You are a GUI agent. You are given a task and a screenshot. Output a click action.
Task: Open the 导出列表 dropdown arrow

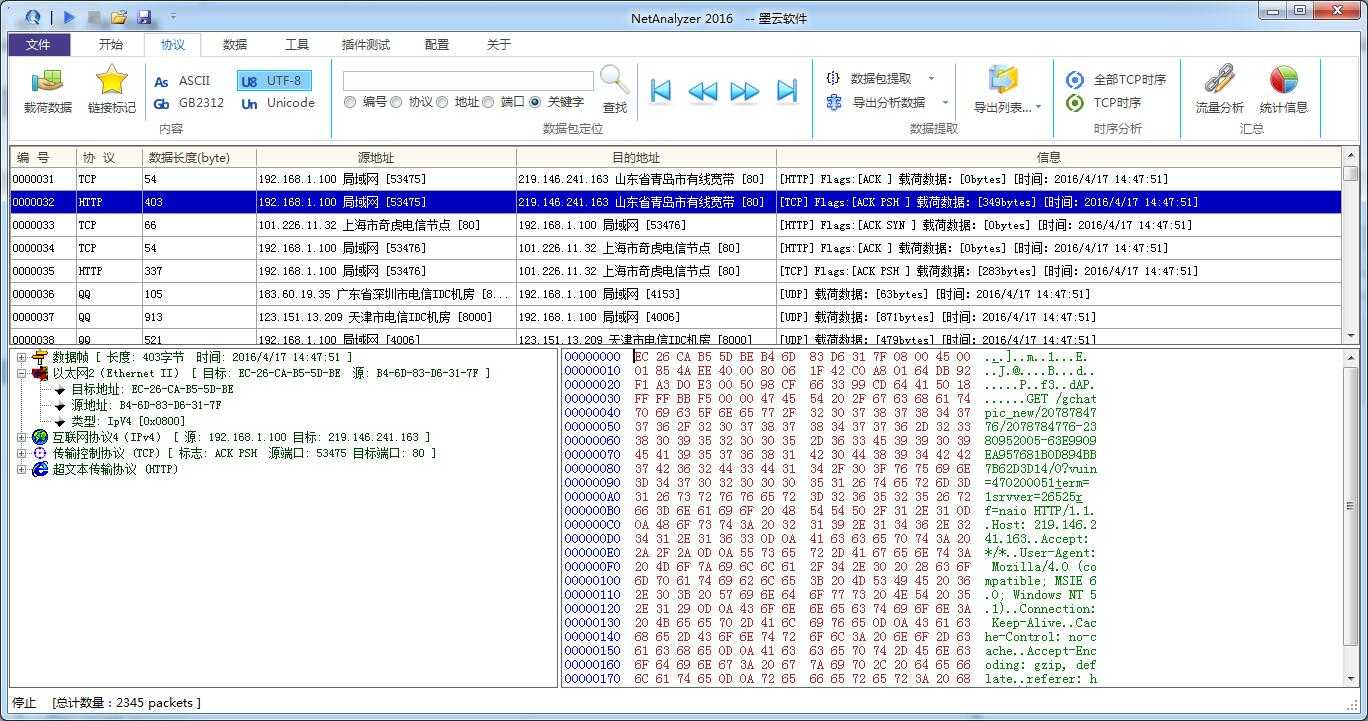[x=1038, y=108]
